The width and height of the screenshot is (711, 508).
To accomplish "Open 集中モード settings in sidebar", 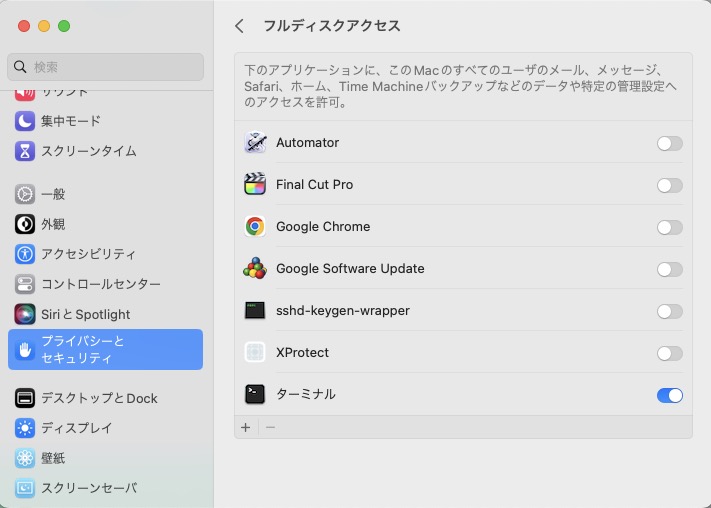I will 70,121.
